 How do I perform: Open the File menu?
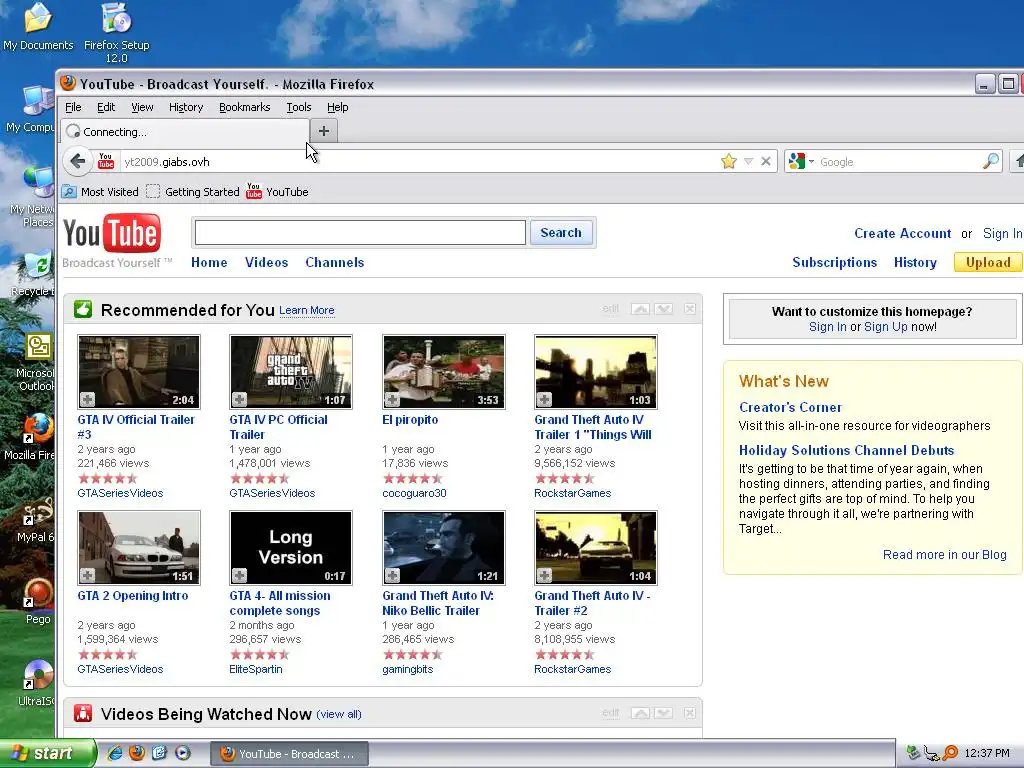point(73,107)
